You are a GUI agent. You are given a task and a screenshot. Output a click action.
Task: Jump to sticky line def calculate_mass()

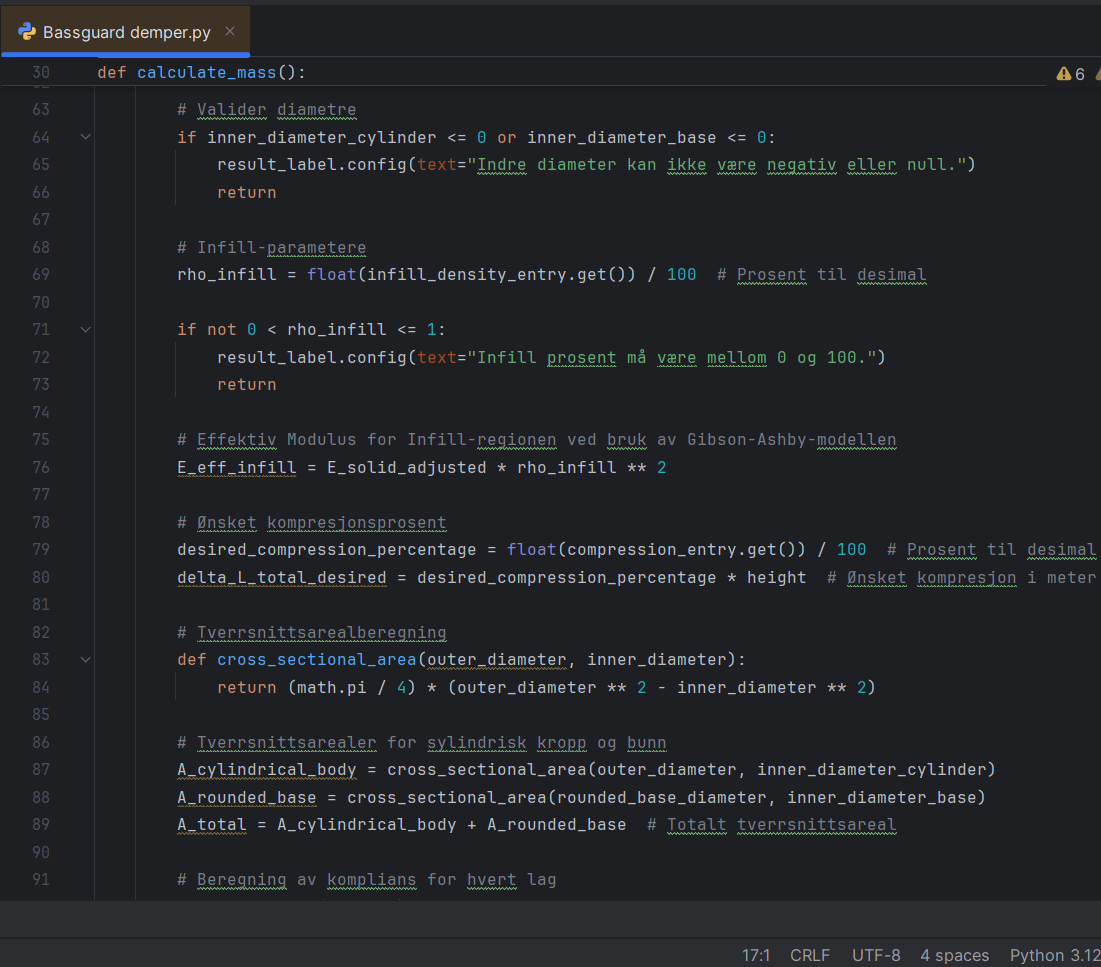pos(200,73)
